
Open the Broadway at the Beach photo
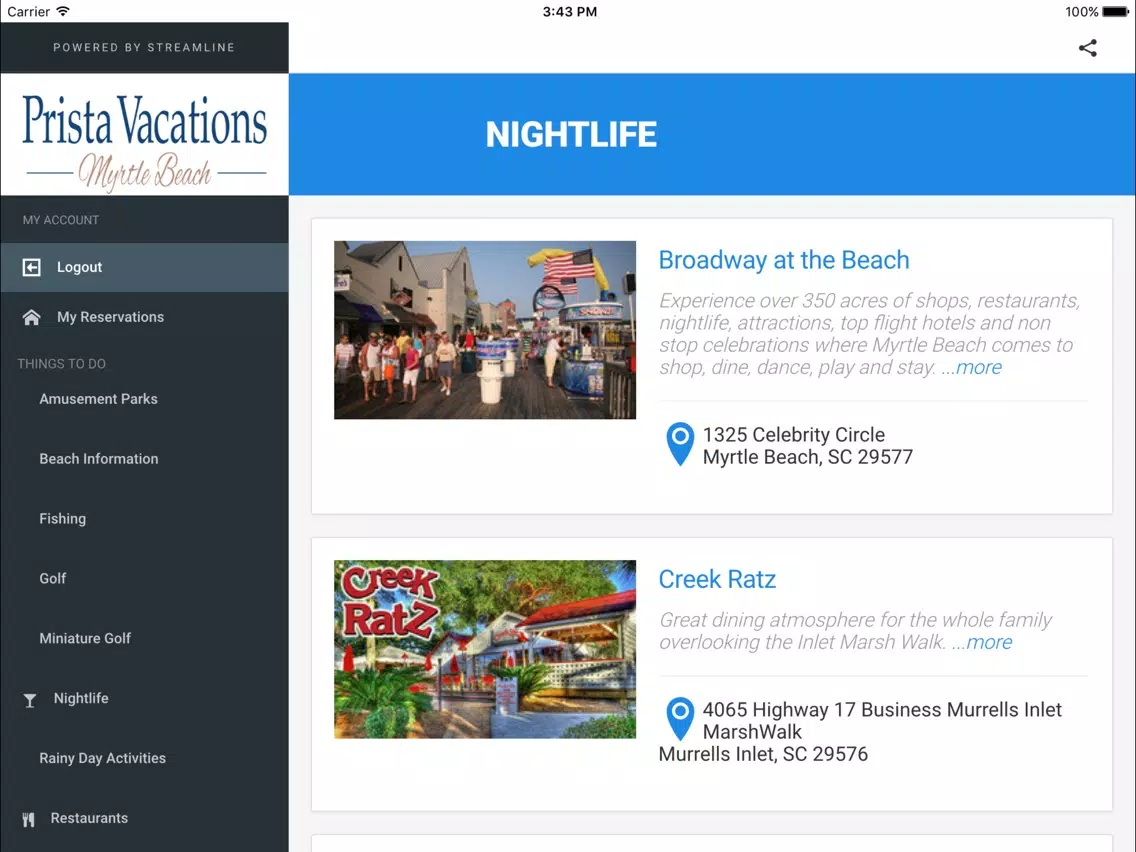coord(485,330)
